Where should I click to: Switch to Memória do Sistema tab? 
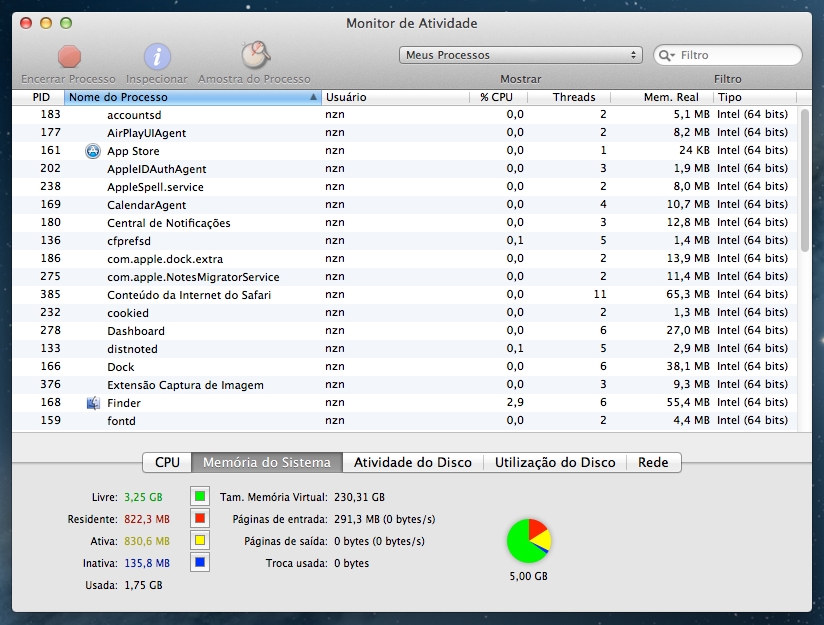(x=267, y=463)
